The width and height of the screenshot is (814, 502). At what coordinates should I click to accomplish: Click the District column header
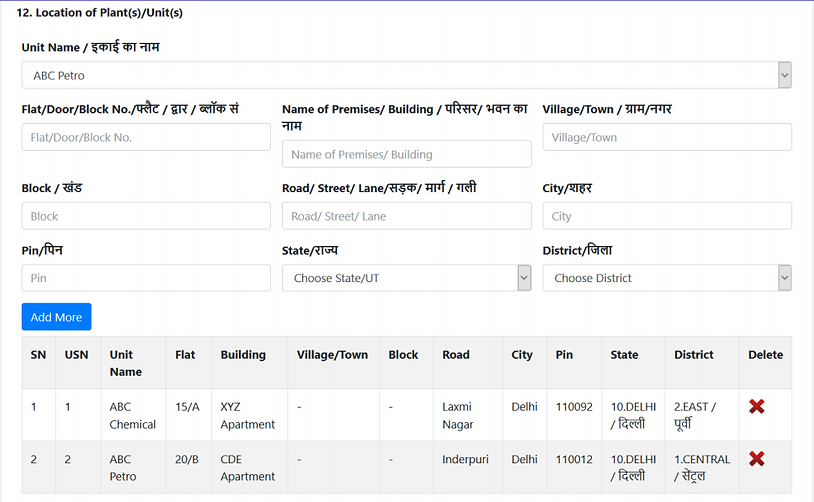[694, 355]
